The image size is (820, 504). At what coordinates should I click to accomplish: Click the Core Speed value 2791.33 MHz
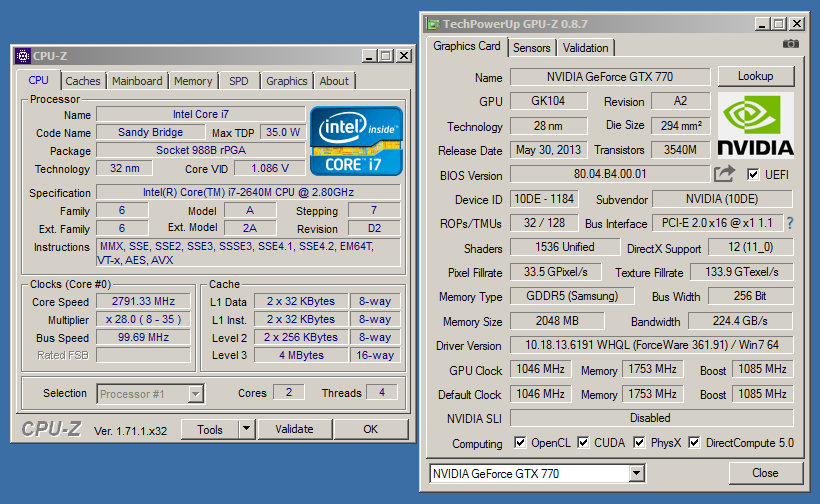tap(143, 302)
